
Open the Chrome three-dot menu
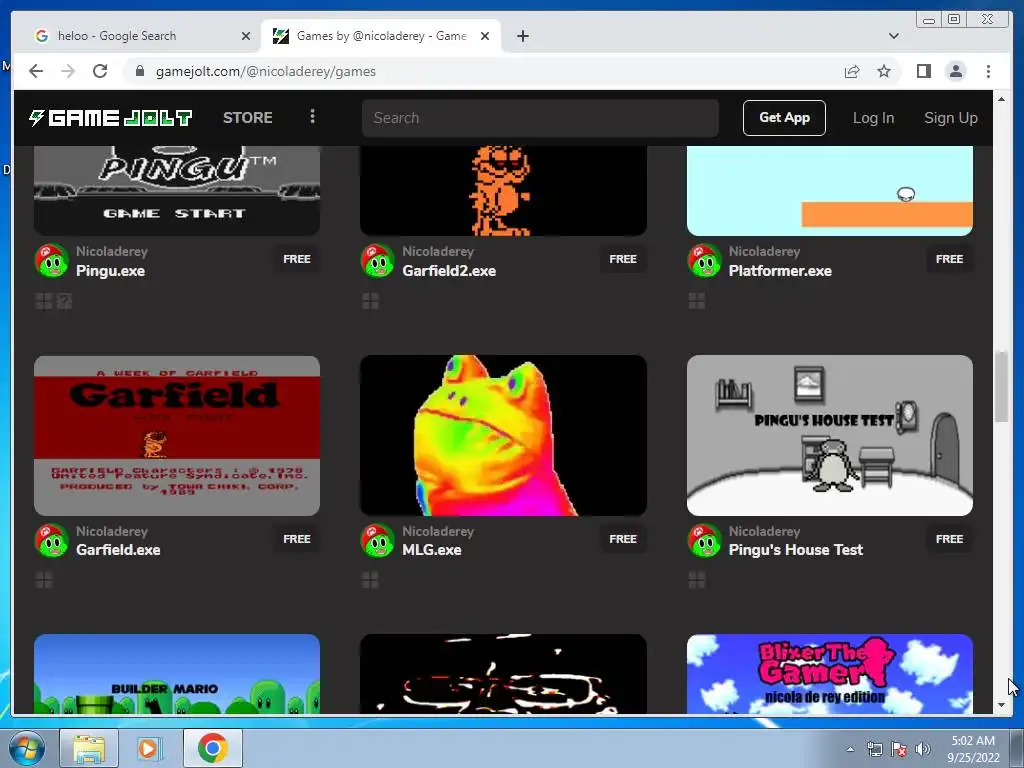[x=988, y=71]
